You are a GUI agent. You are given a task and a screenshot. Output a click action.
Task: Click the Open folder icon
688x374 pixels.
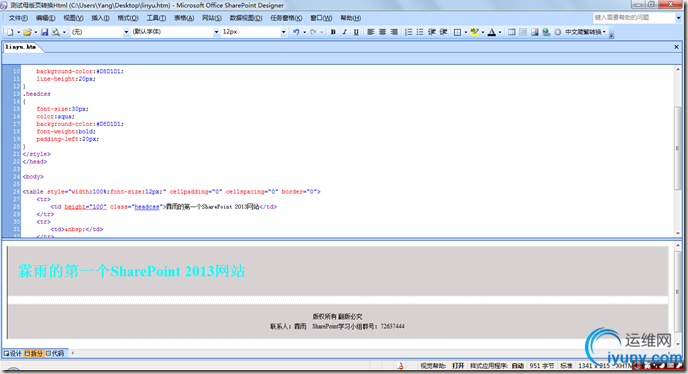point(27,32)
